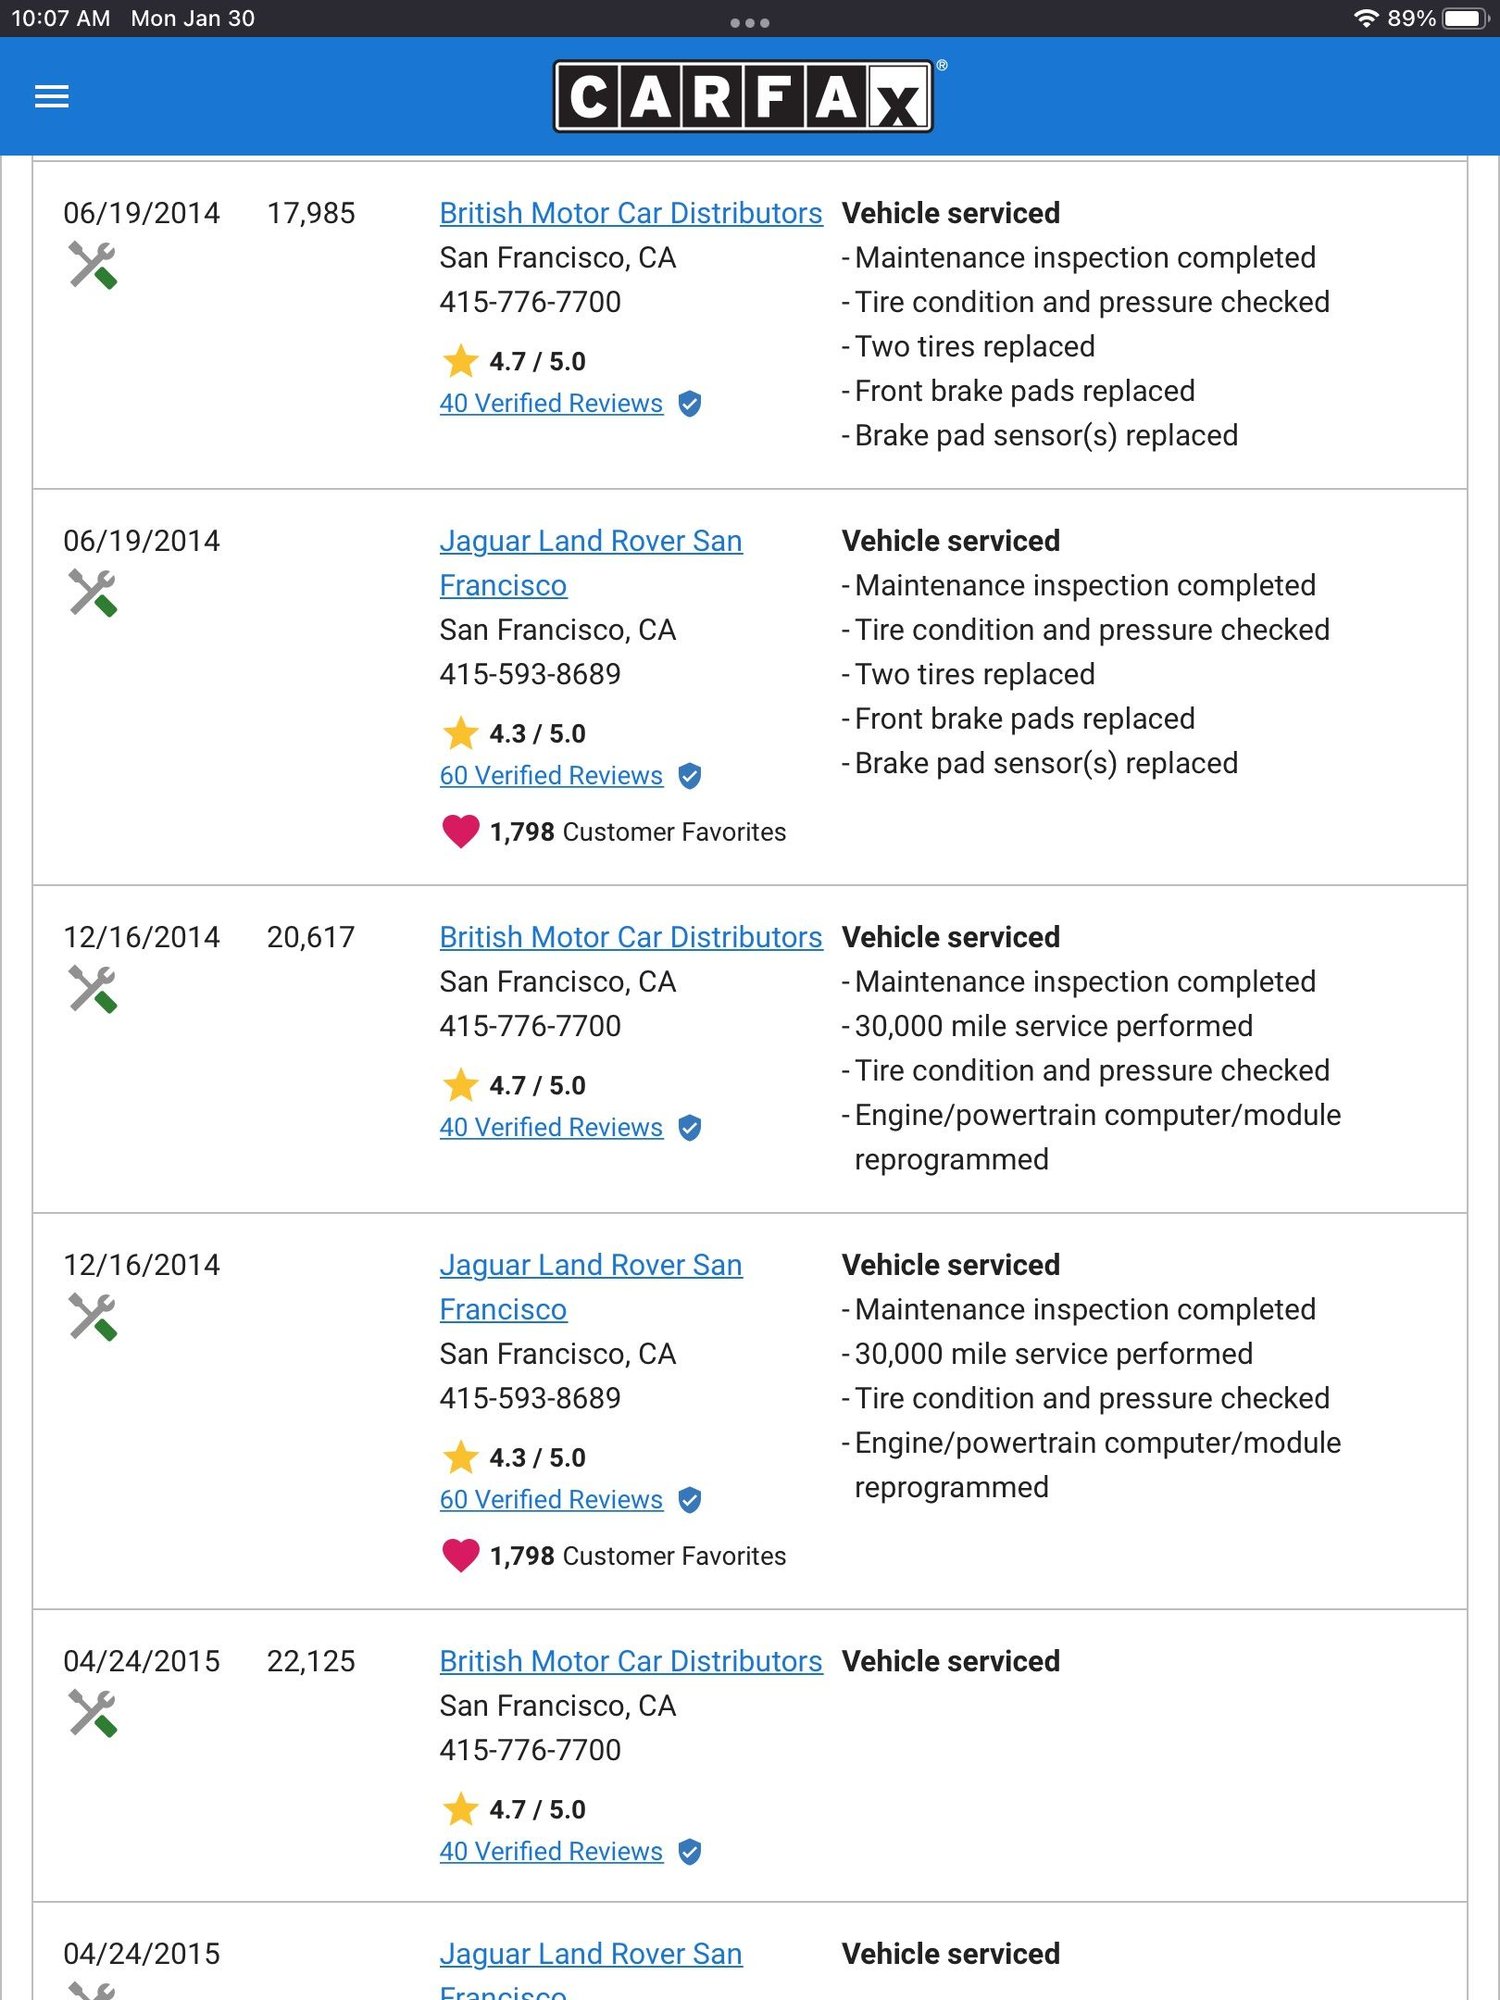Viewport: 1500px width, 2000px height.
Task: Tap the CARFAX logo in header
Action: (744, 97)
